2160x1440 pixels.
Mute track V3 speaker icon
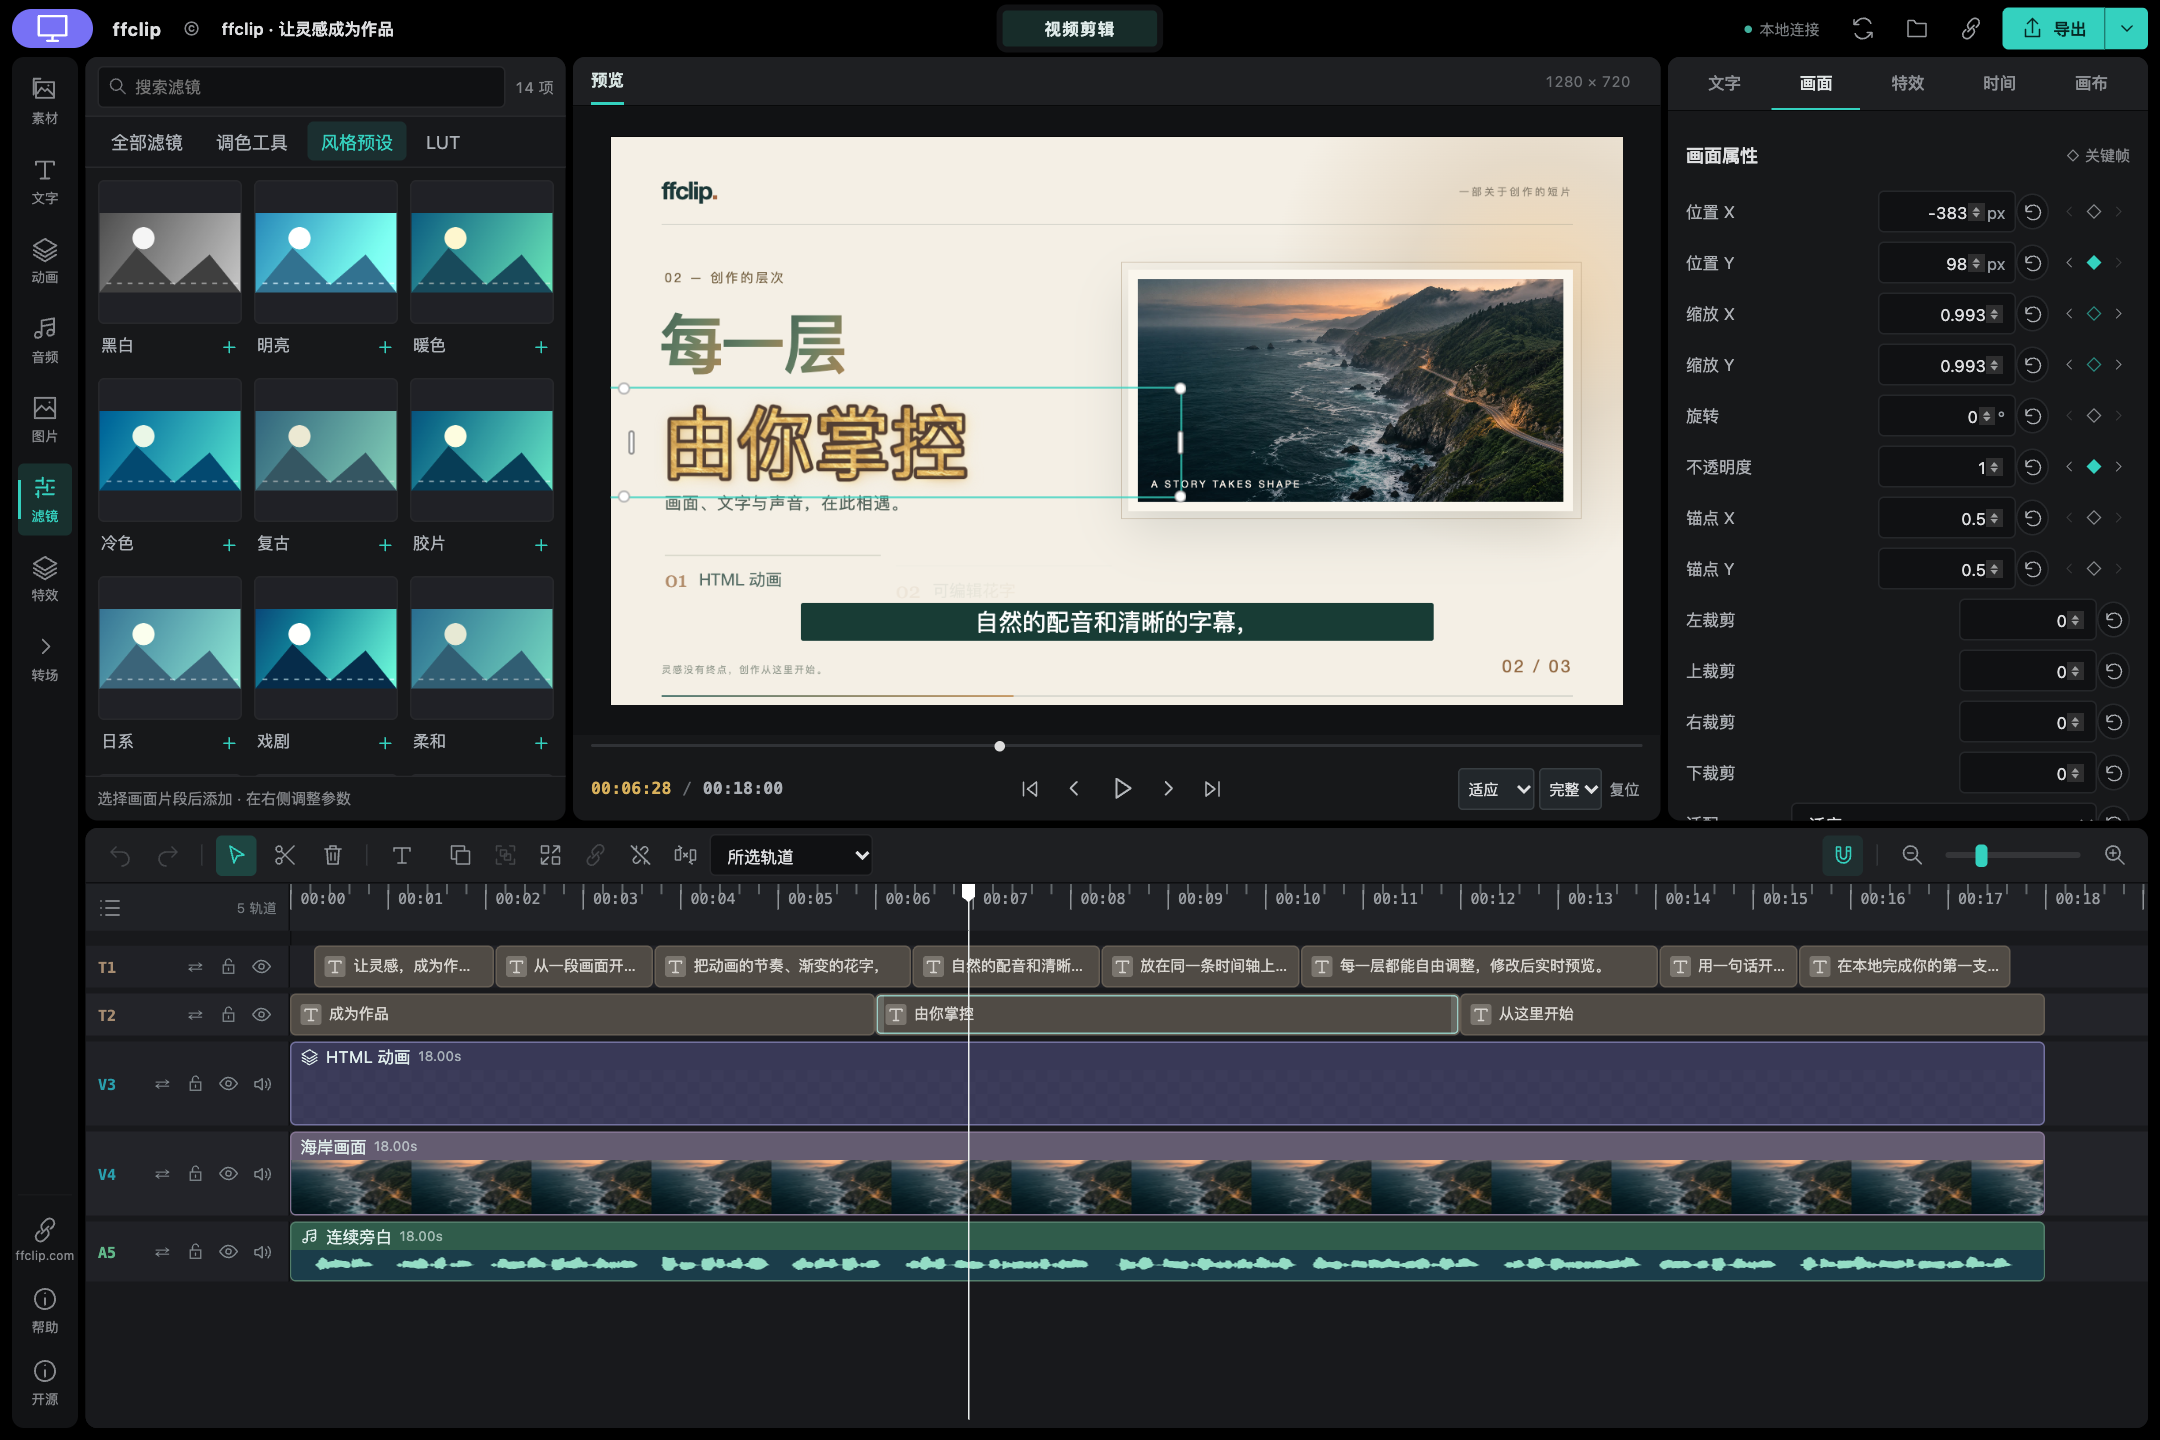pyautogui.click(x=262, y=1084)
